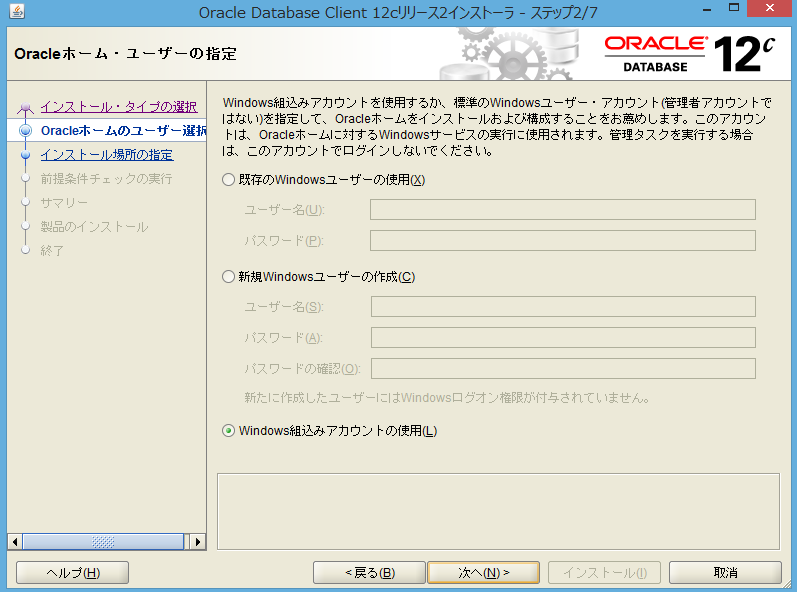Proceed with the 次へ(N) button
This screenshot has width=797, height=592.
[483, 573]
